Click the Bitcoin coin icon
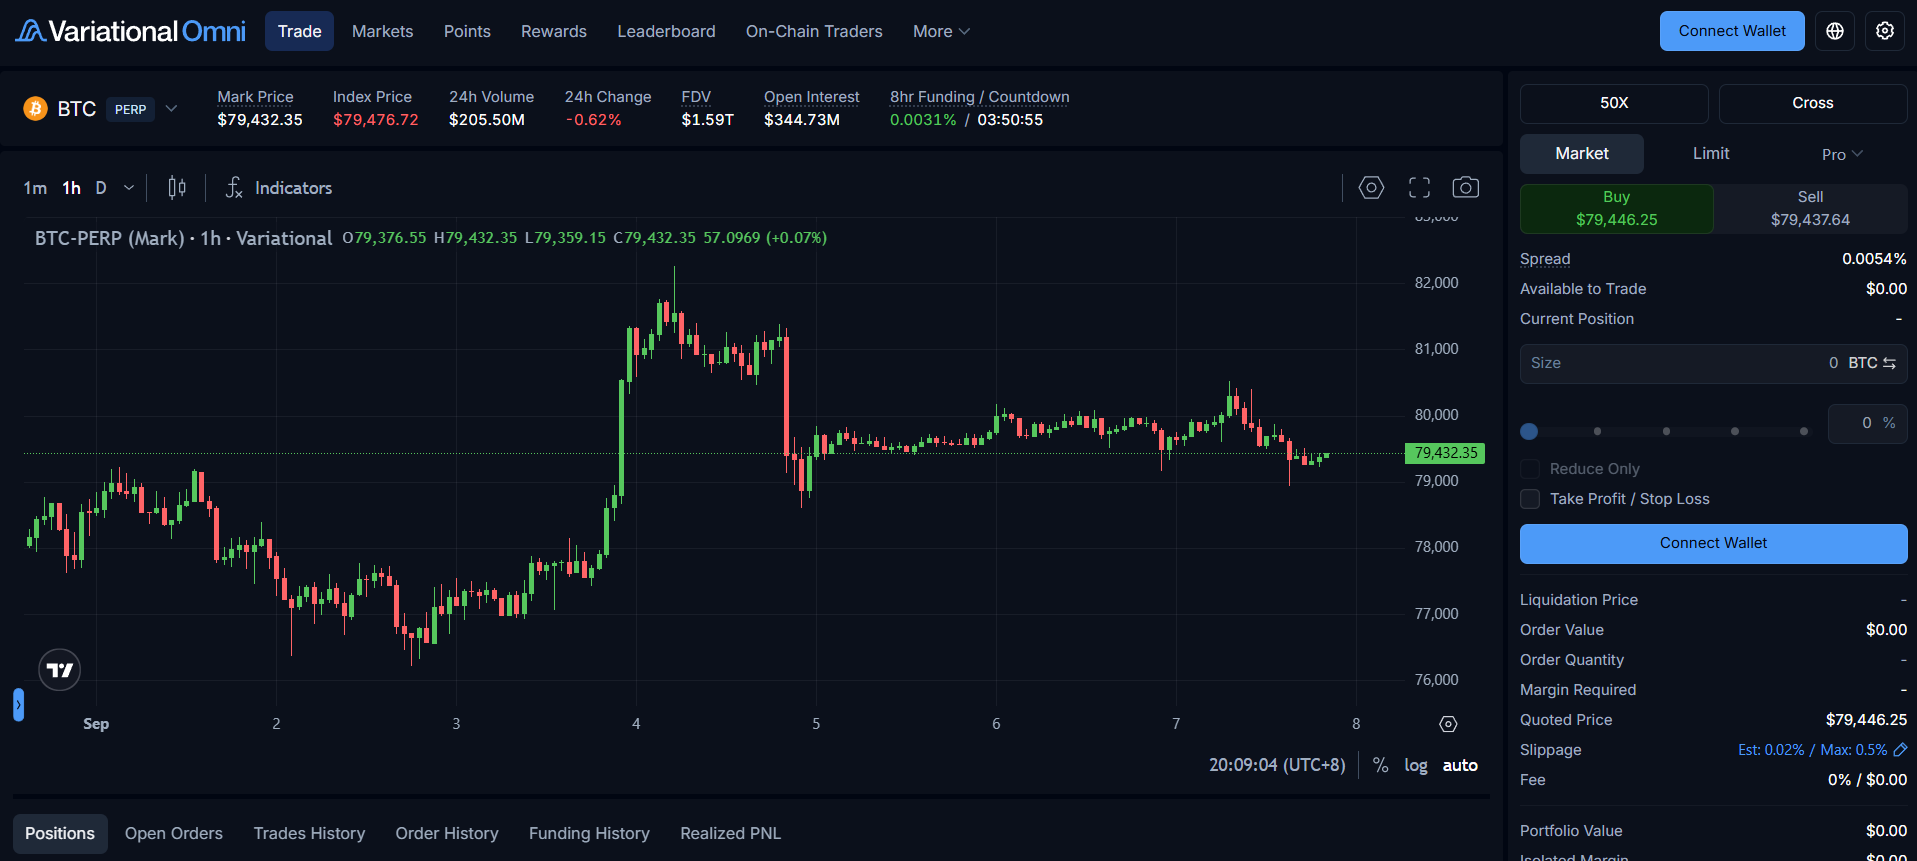 pos(36,108)
